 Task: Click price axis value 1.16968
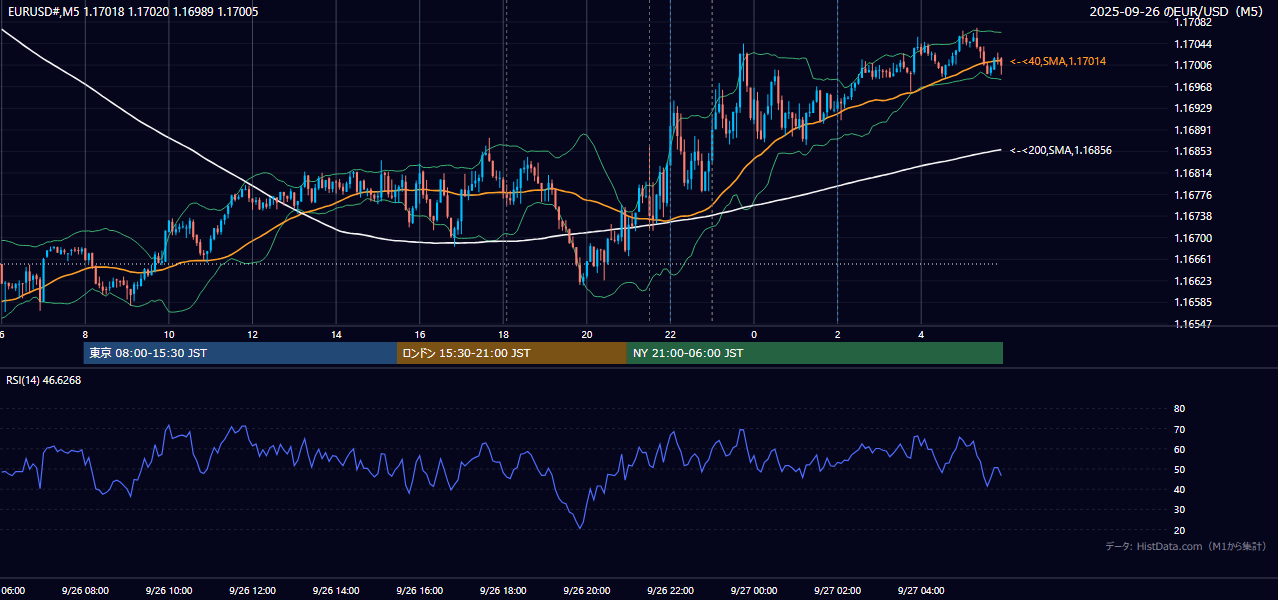(1194, 87)
